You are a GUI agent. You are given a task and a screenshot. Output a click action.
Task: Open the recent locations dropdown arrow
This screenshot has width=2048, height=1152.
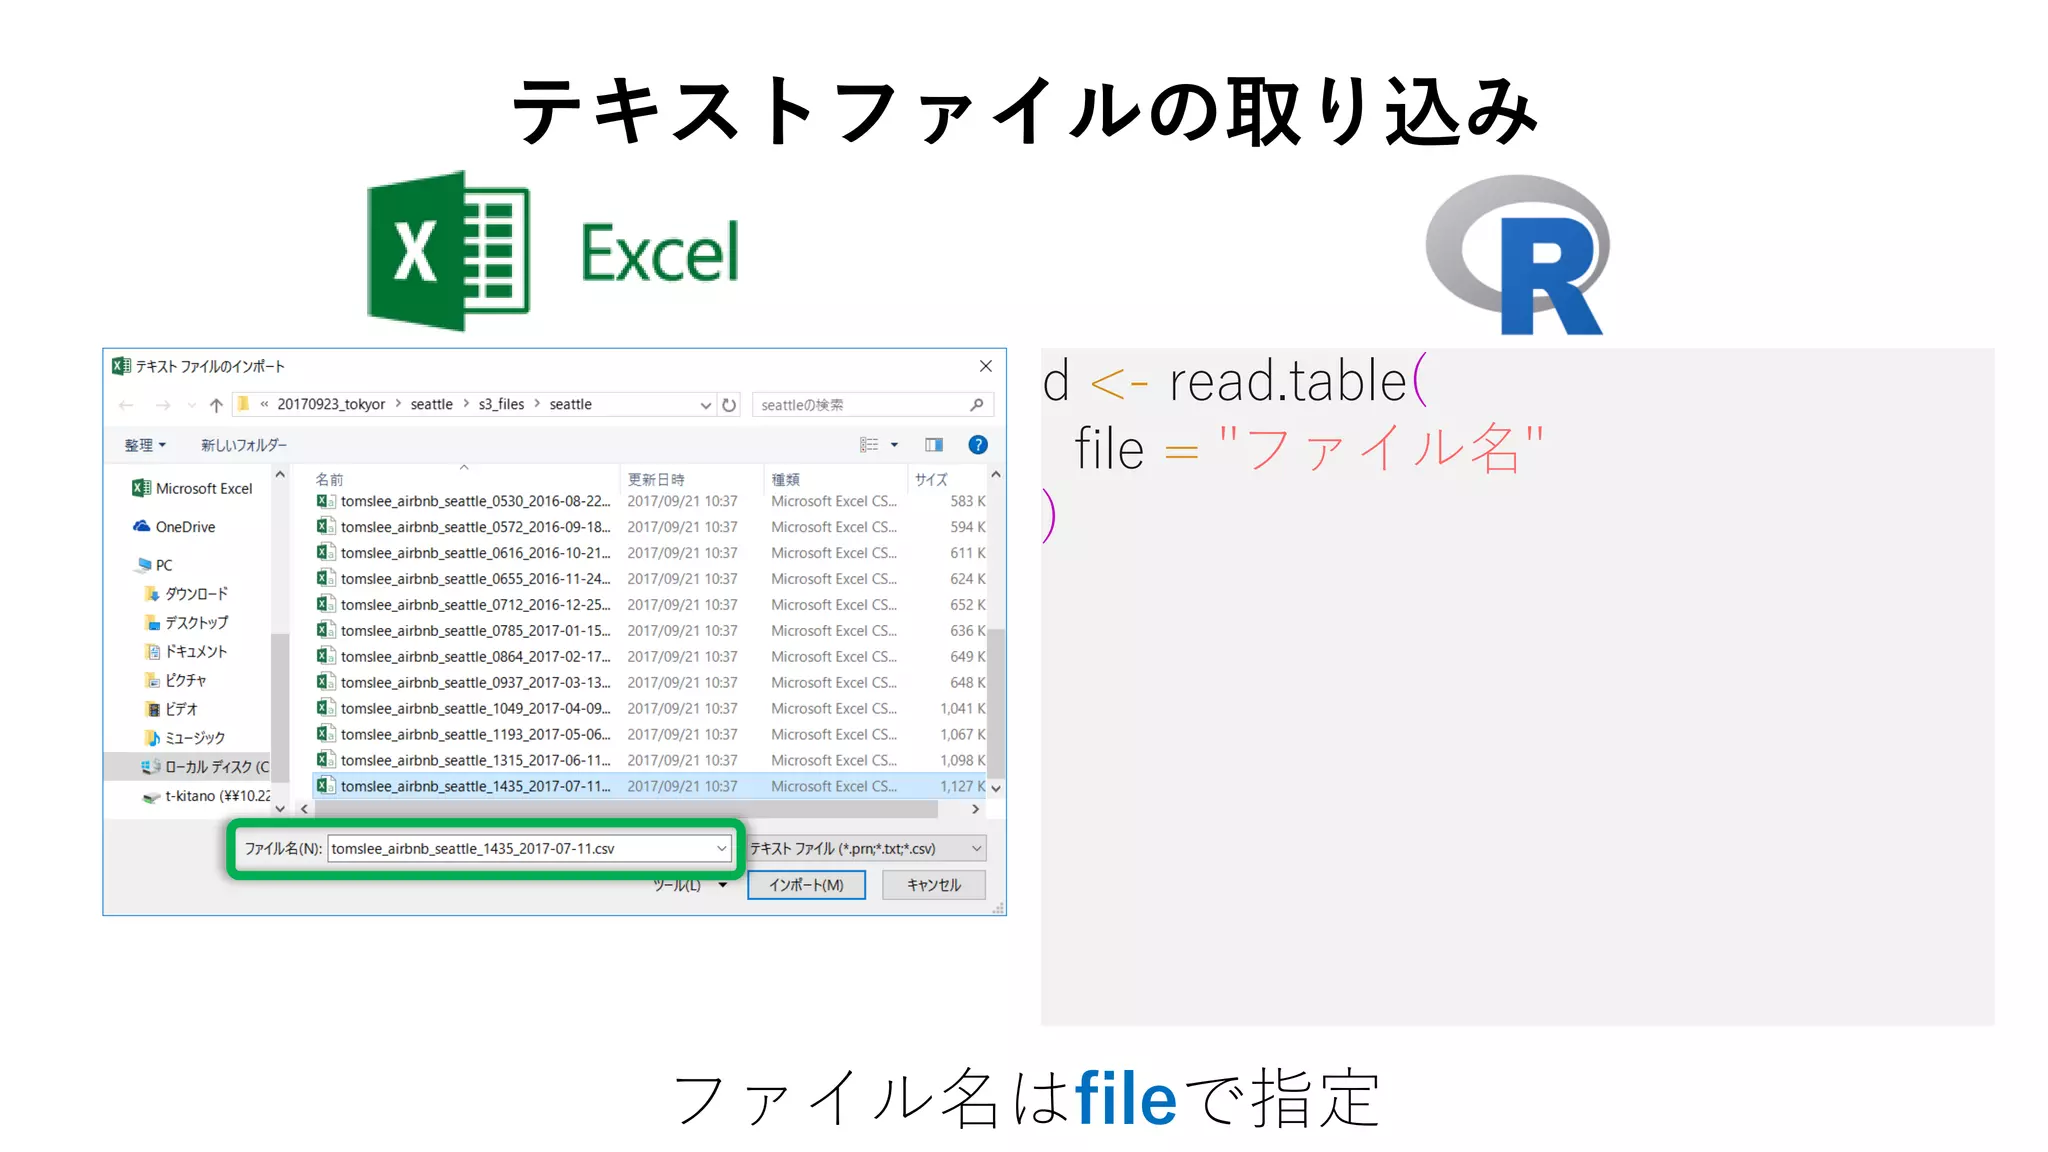191,405
